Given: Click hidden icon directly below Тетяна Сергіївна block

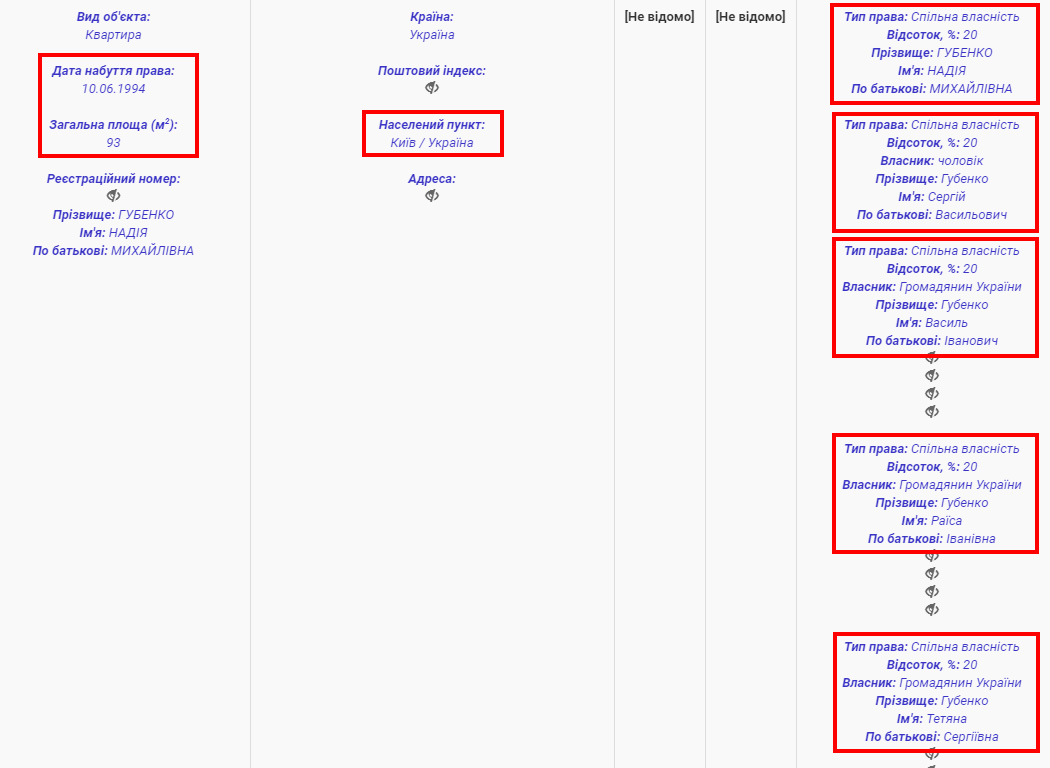Looking at the screenshot, I should (932, 754).
